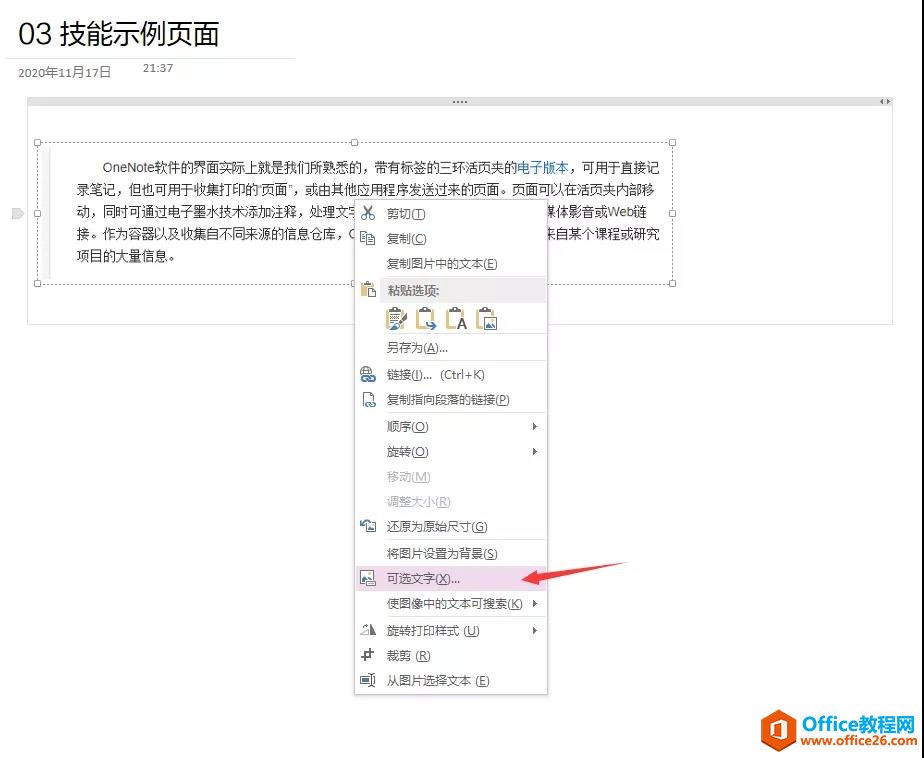The height and width of the screenshot is (758, 924).
Task: Choose 另存为(A)... menu entry
Action: pos(451,348)
